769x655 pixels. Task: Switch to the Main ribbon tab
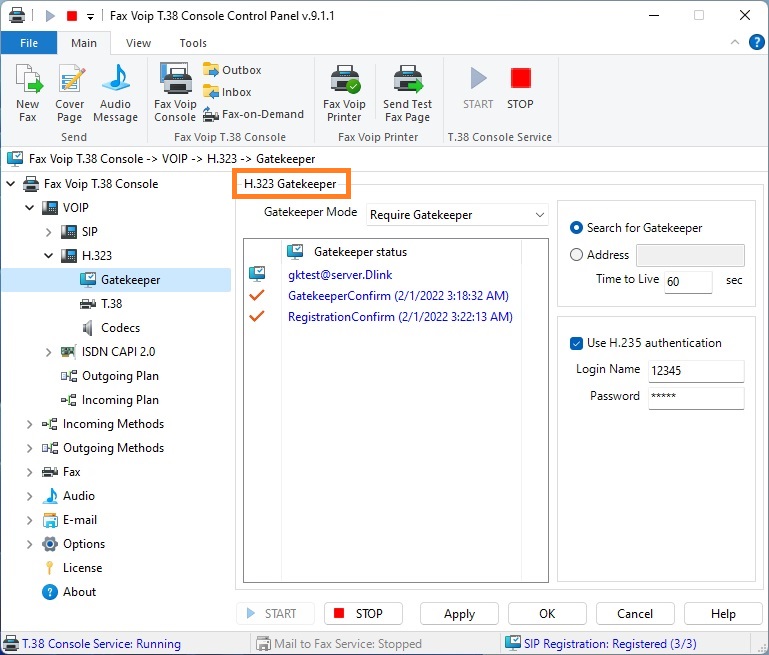(84, 43)
